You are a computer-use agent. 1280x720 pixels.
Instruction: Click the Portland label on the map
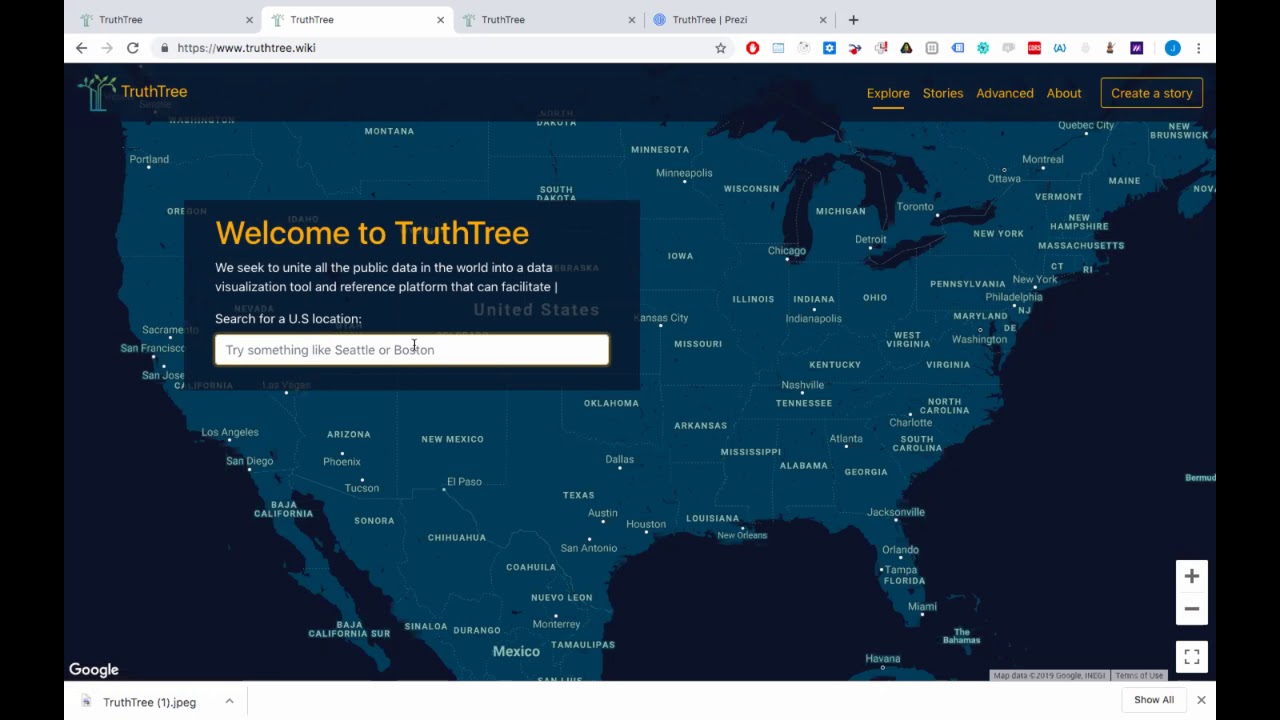point(149,159)
